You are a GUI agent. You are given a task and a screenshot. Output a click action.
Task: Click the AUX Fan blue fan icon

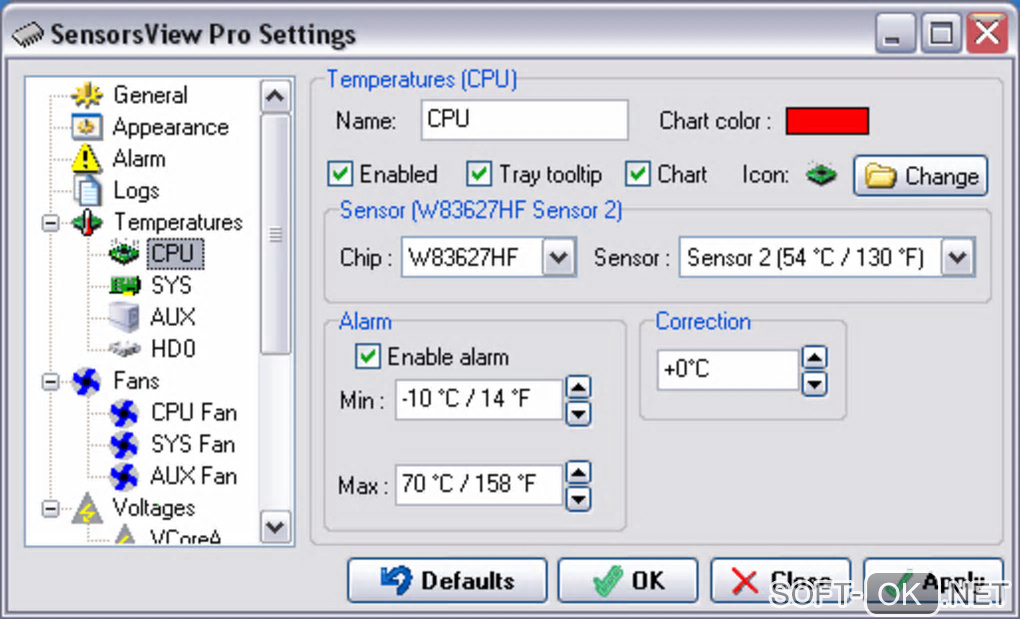(x=124, y=477)
